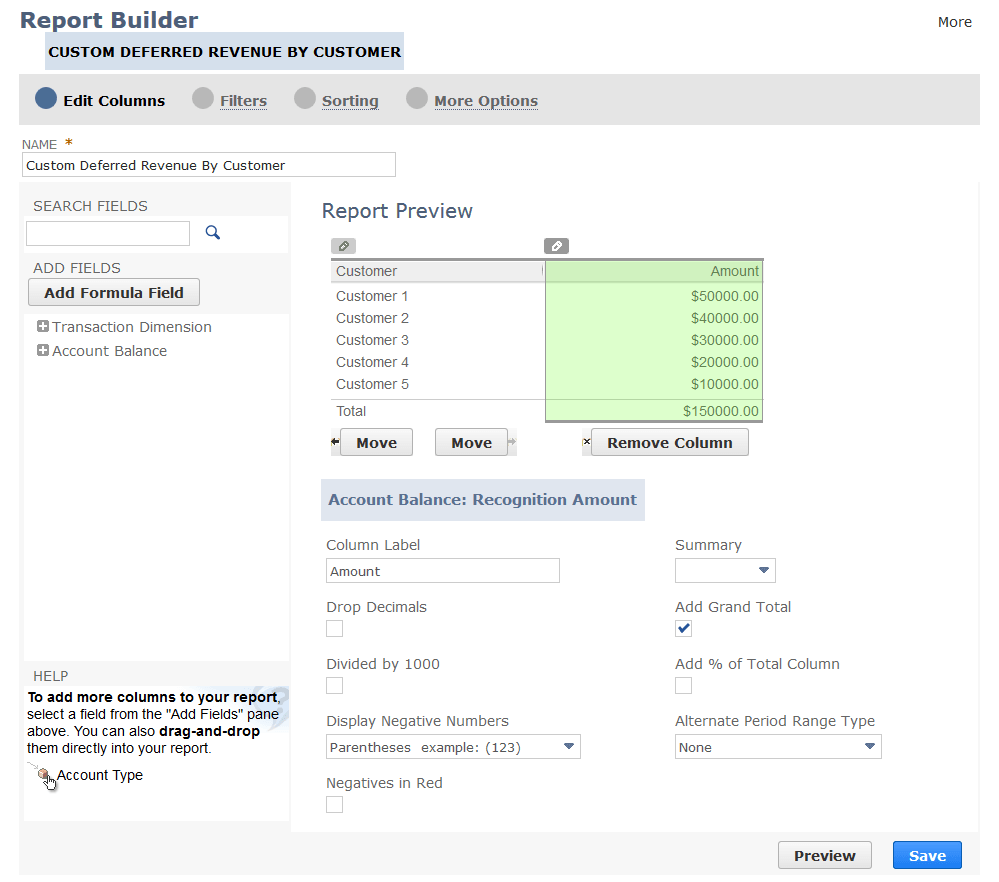Expand the Account Balance tree node
Image resolution: width=999 pixels, height=882 pixels.
43,351
